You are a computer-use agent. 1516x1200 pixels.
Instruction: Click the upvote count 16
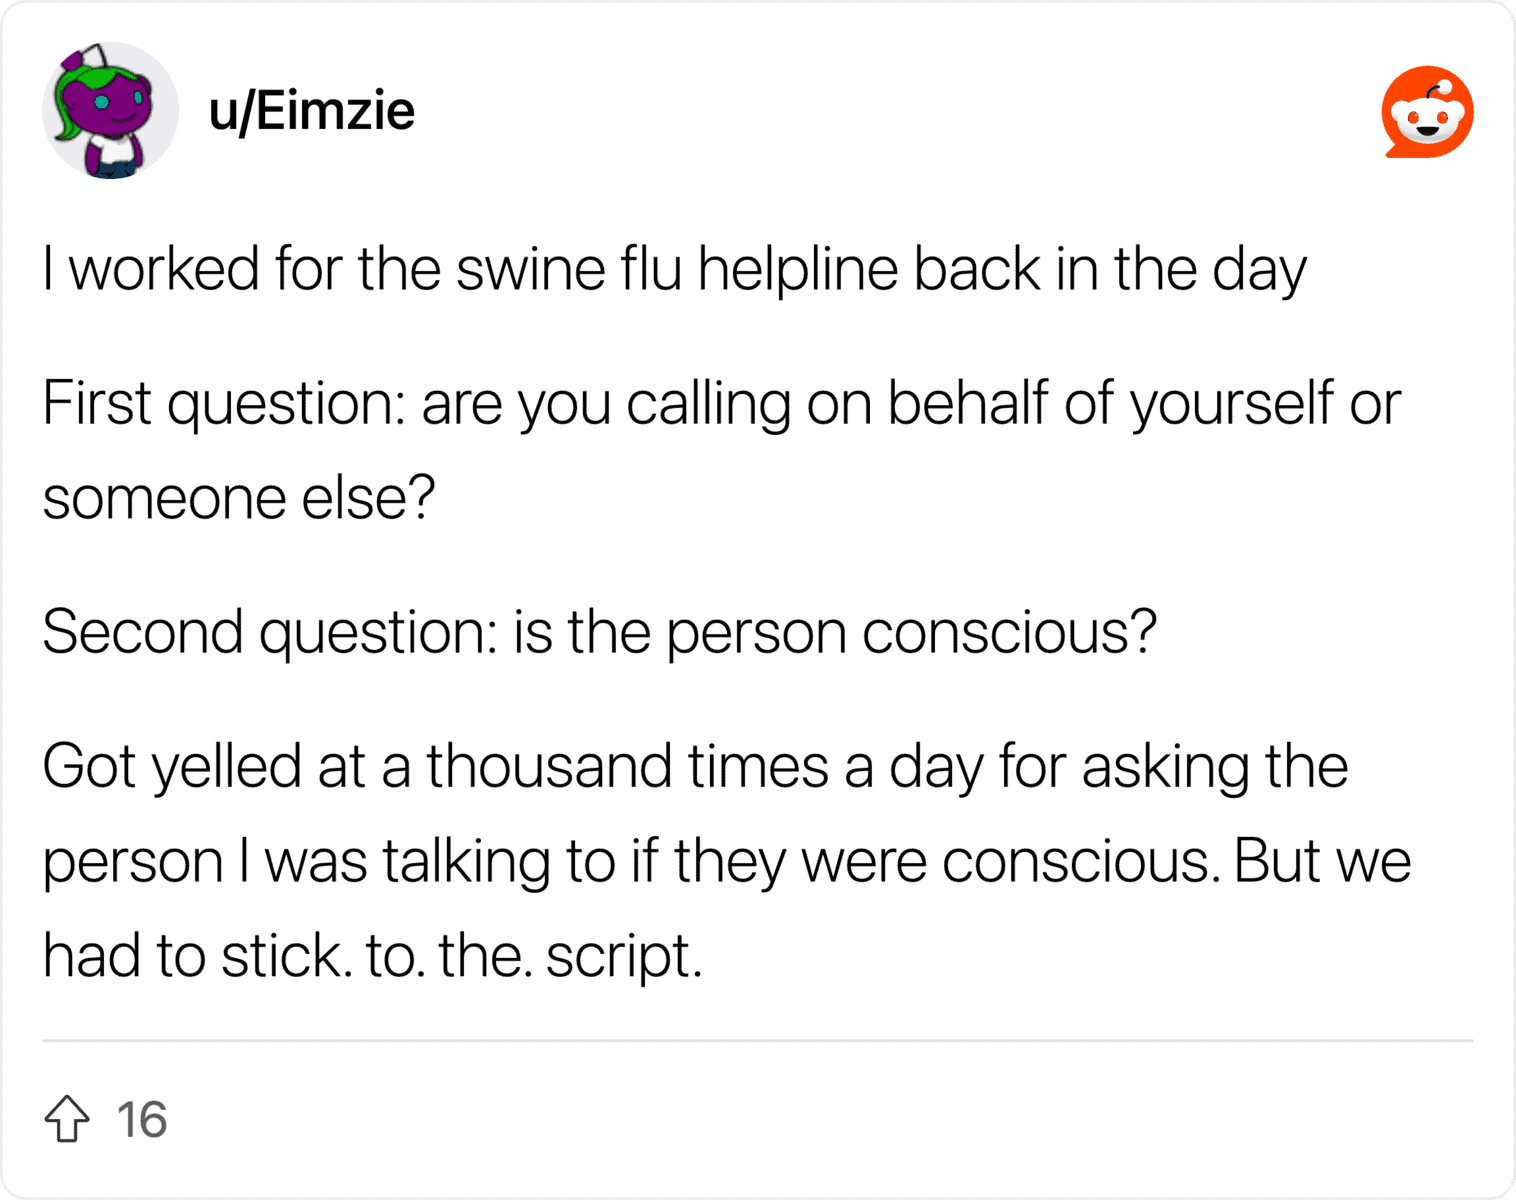click(141, 1119)
